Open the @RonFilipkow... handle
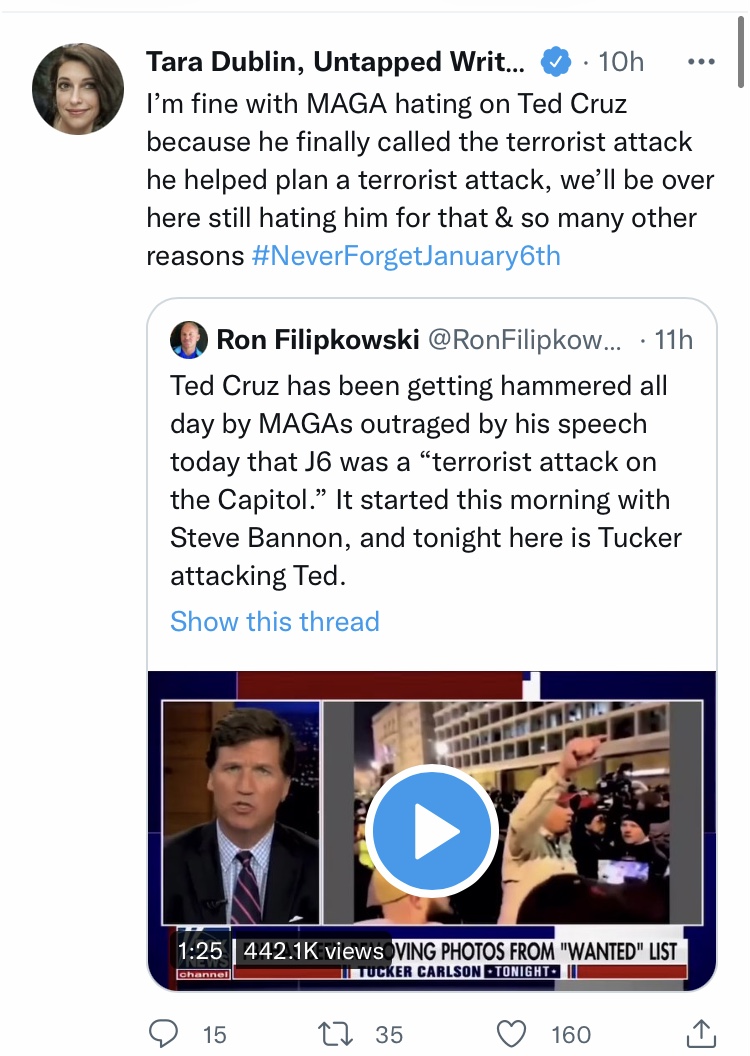The image size is (750, 1056). tap(525, 340)
